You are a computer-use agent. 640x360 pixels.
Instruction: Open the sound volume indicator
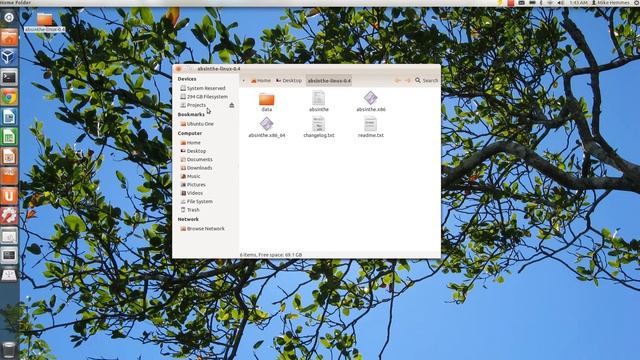[x=561, y=3]
